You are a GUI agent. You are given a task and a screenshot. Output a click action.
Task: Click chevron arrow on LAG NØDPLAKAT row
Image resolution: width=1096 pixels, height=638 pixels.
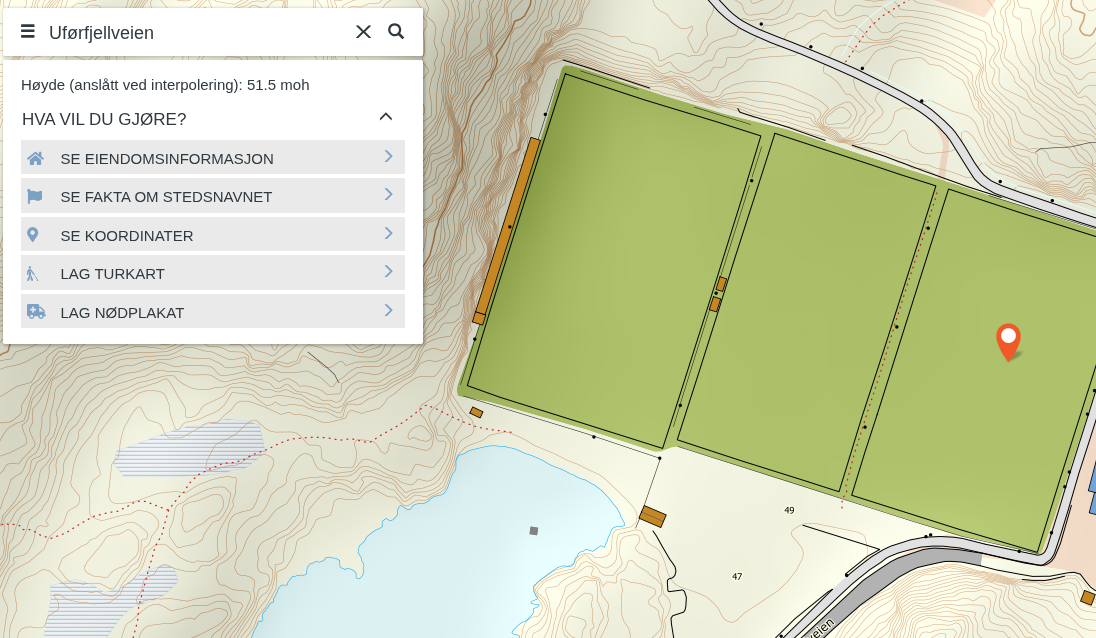[389, 310]
